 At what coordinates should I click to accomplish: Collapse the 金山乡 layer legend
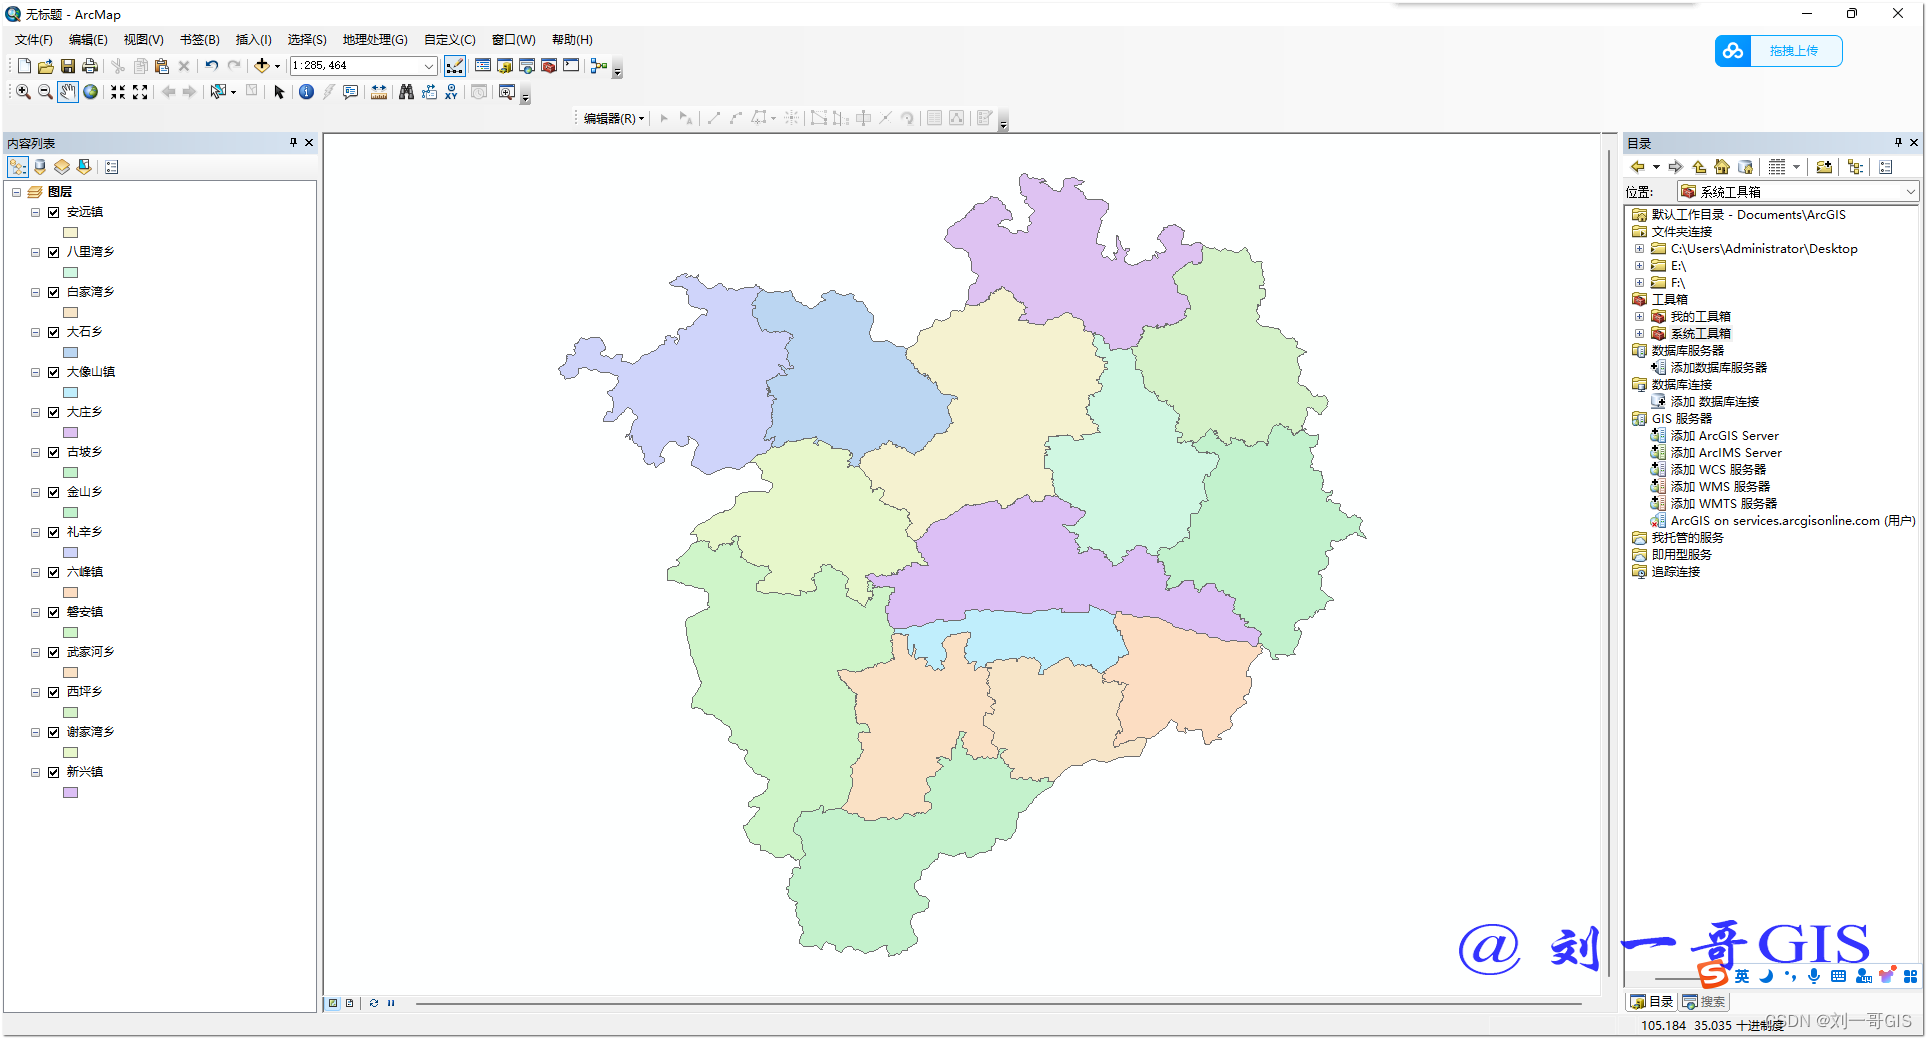pyautogui.click(x=35, y=492)
